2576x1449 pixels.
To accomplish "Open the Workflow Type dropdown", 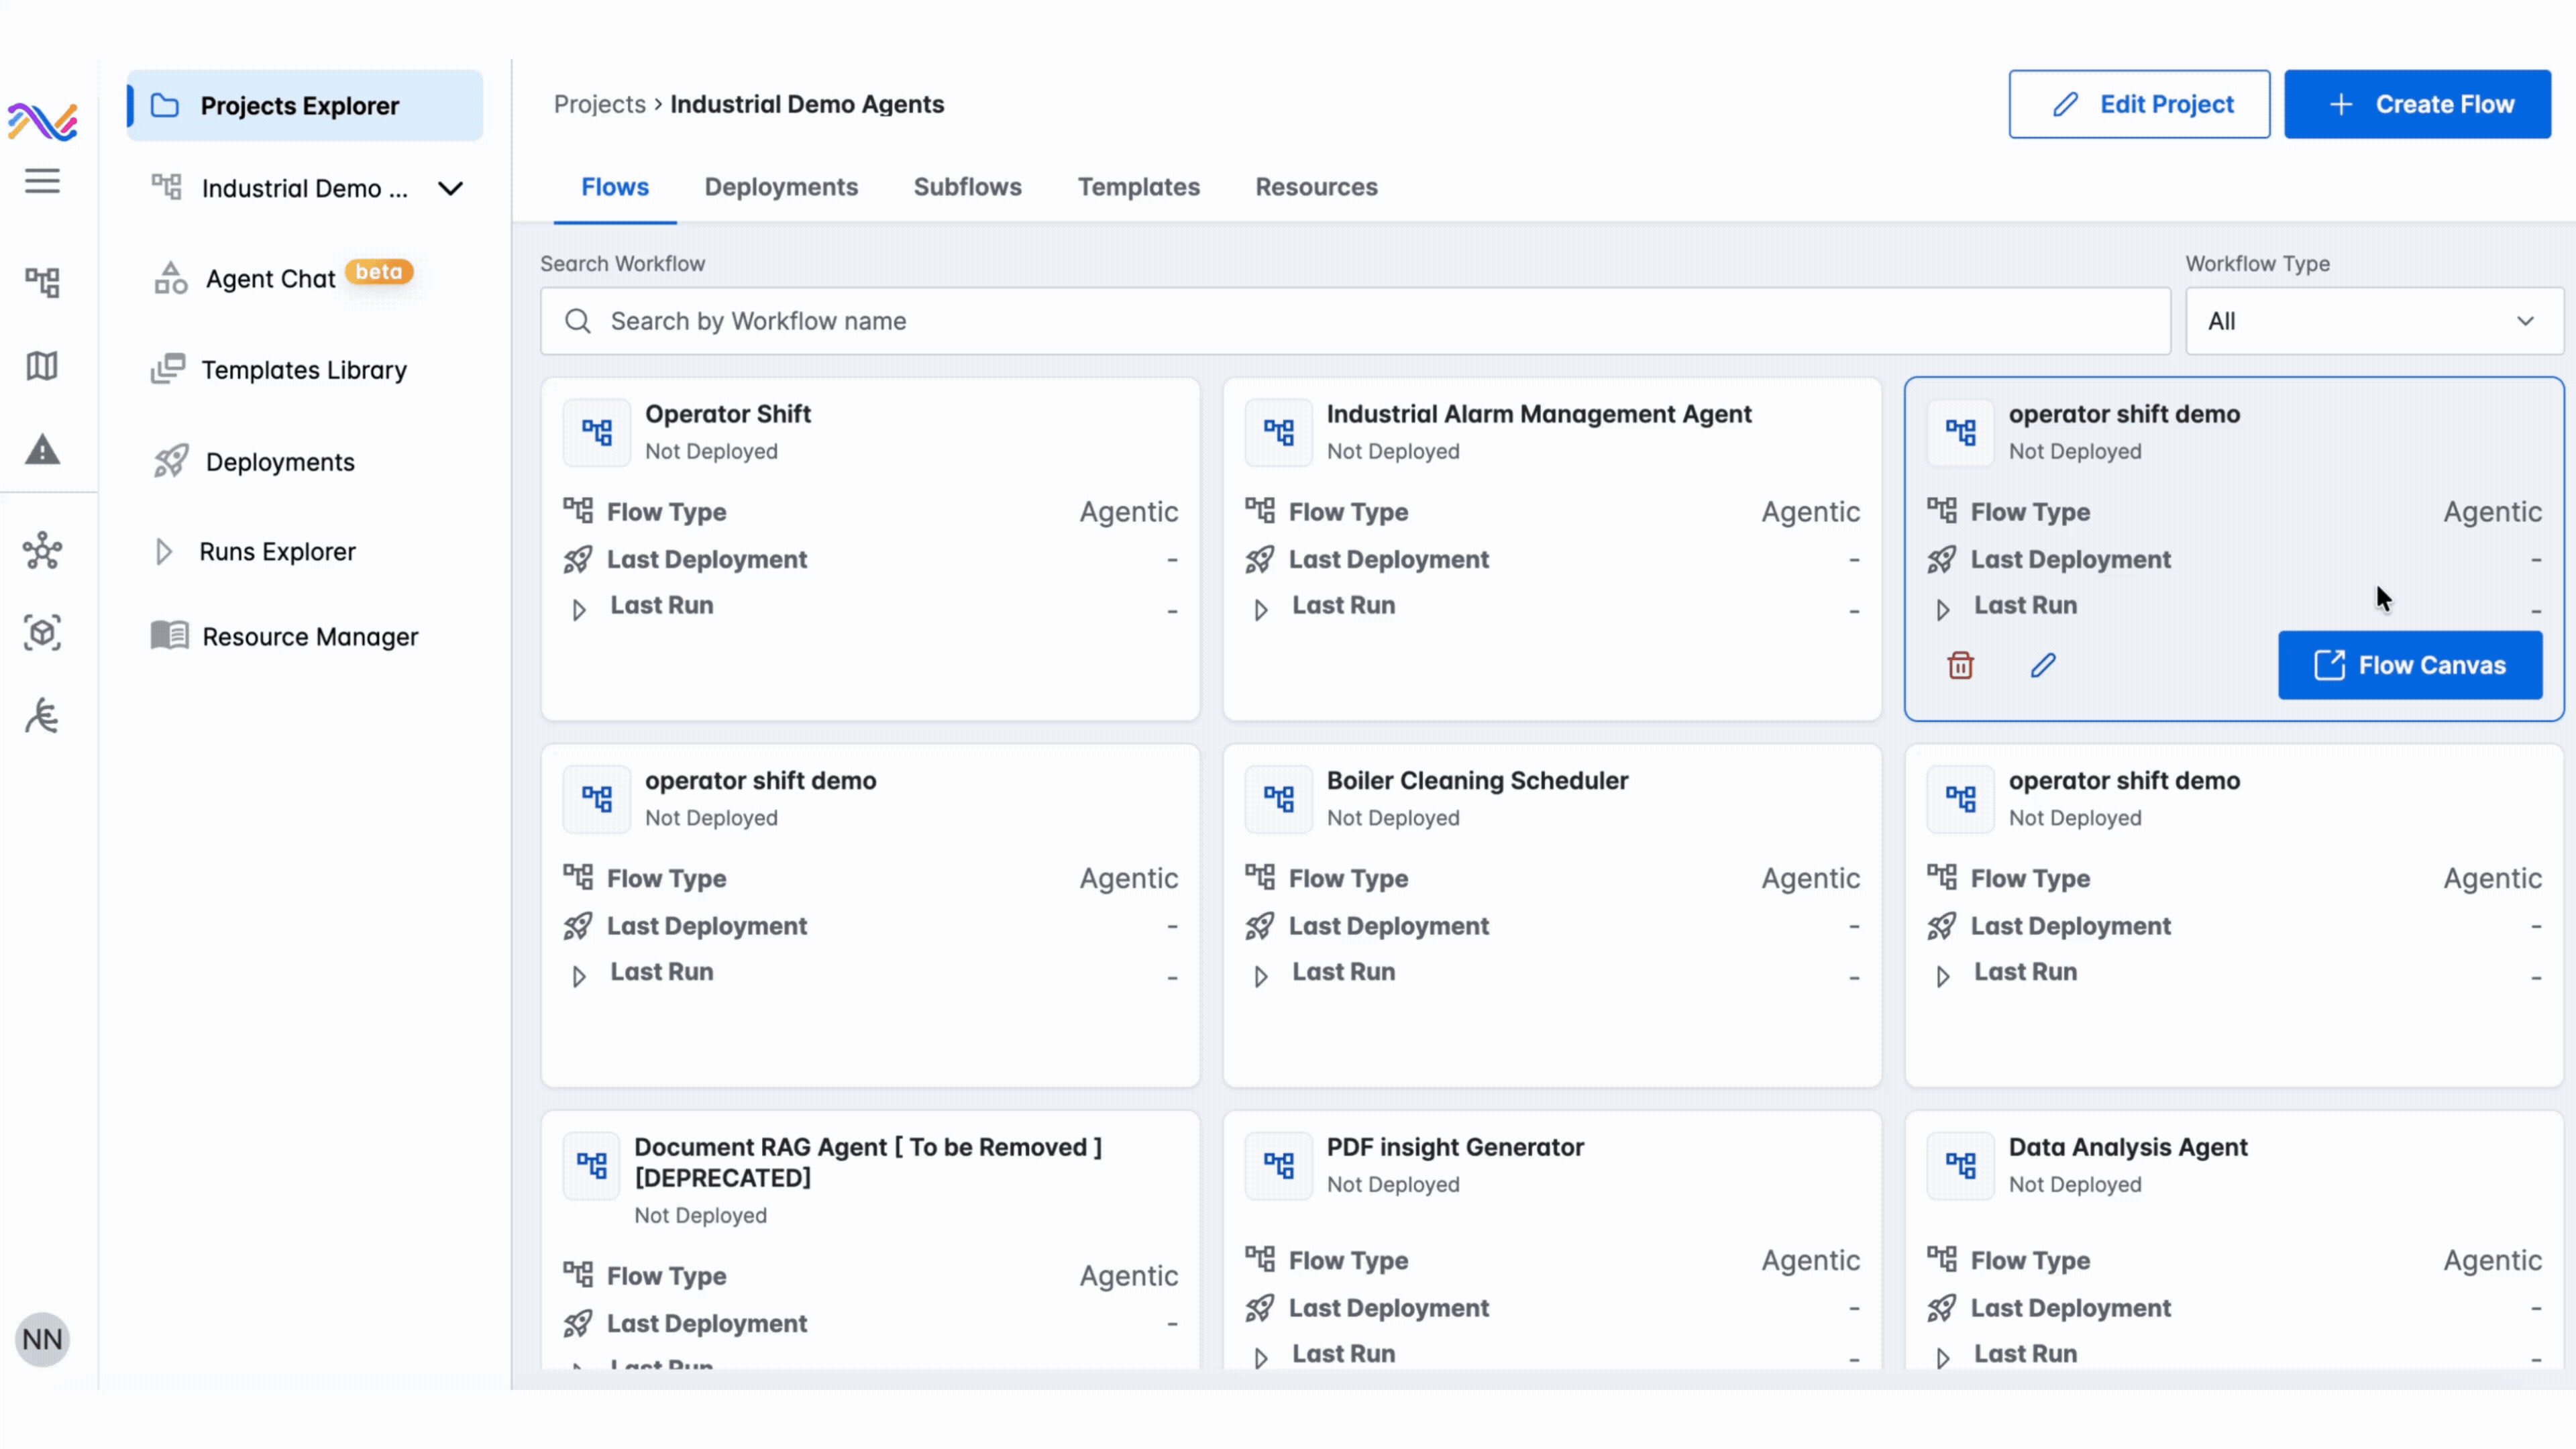I will pyautogui.click(x=2373, y=321).
